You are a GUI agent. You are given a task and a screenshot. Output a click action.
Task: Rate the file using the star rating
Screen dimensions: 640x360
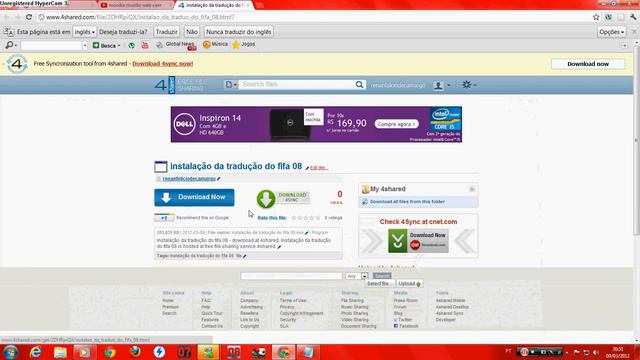click(306, 218)
